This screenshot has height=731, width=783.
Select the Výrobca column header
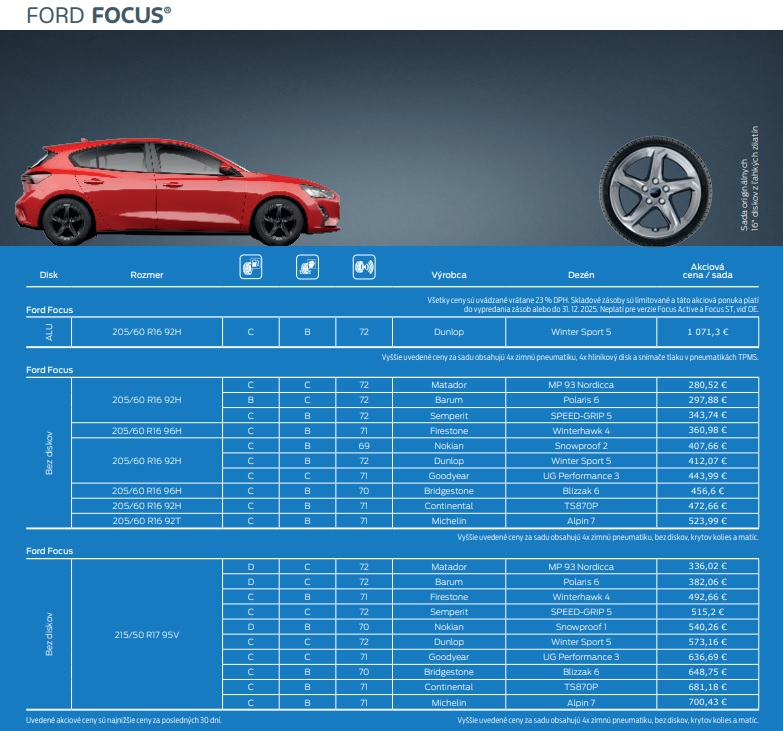point(449,275)
